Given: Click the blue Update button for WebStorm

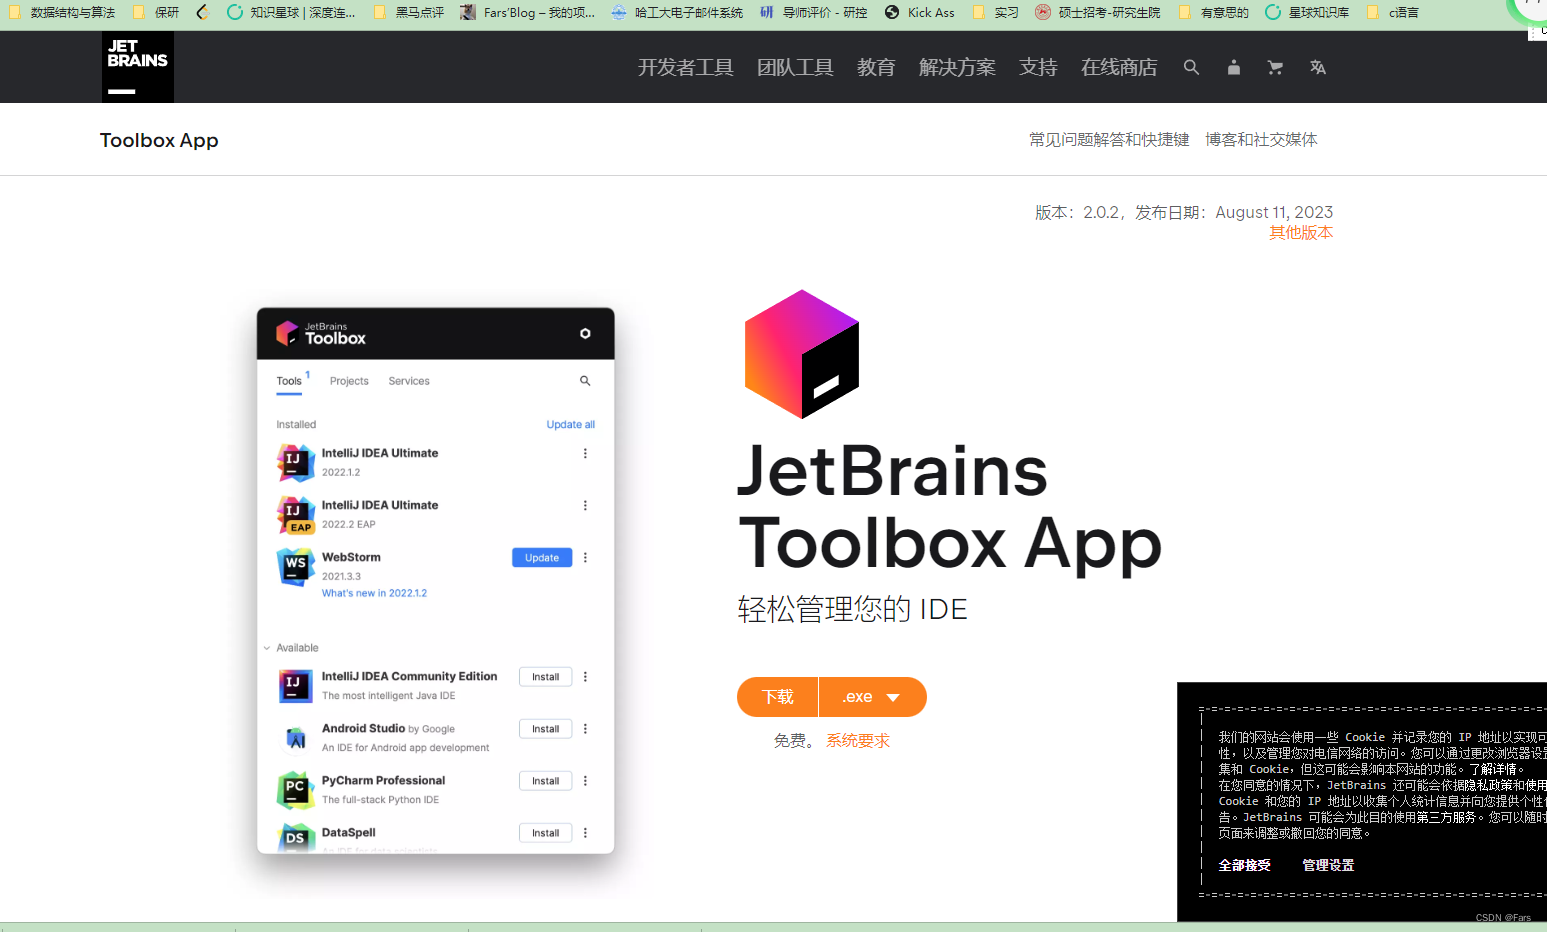Looking at the screenshot, I should coord(542,558).
